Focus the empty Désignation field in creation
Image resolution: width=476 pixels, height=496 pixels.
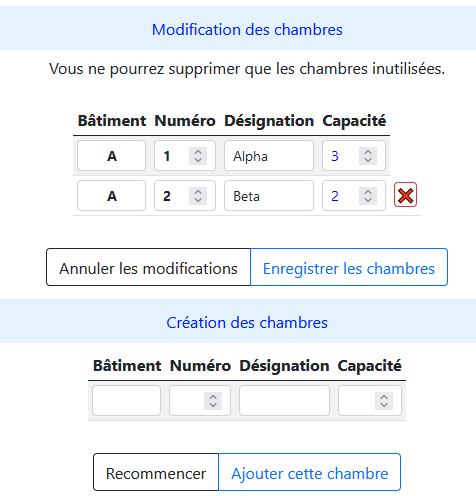click(x=284, y=401)
